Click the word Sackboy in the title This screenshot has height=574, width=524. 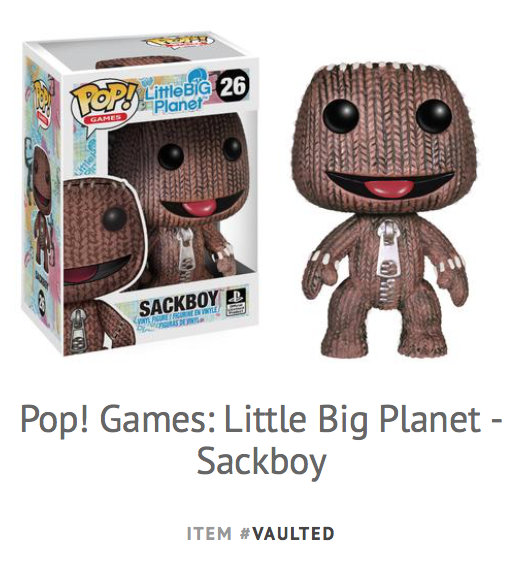click(x=261, y=462)
